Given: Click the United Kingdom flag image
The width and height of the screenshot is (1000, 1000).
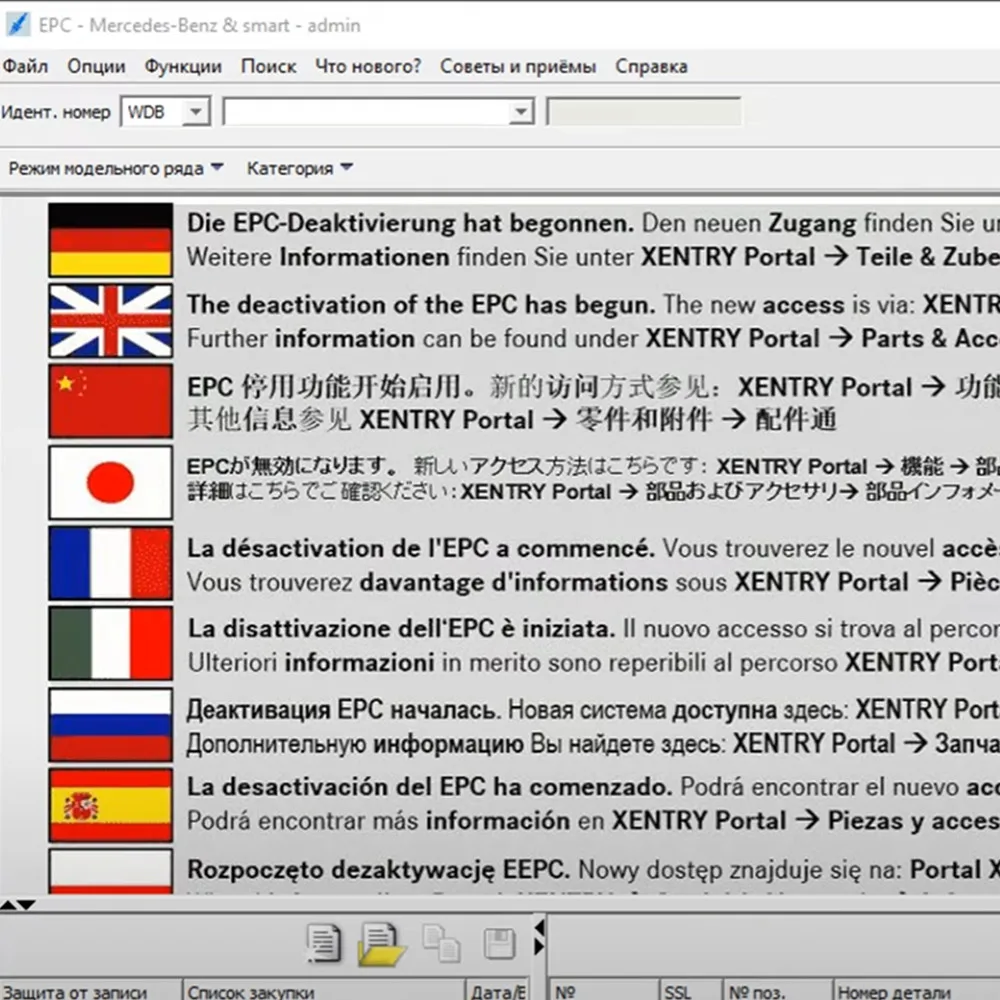Looking at the screenshot, I should (x=111, y=320).
